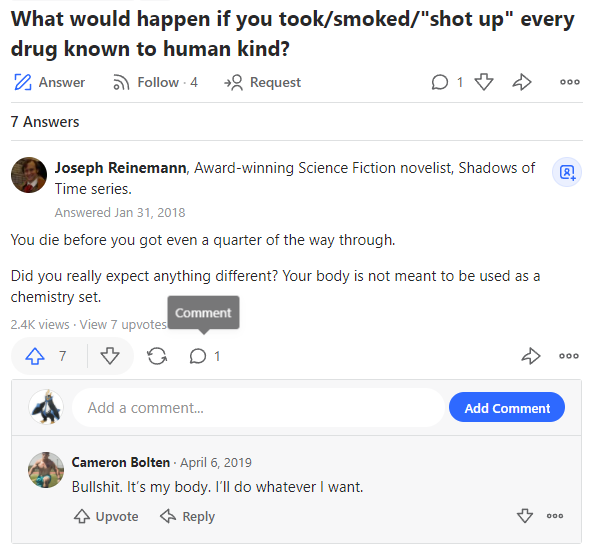Downvote the question
591x548 pixels.
coord(484,82)
